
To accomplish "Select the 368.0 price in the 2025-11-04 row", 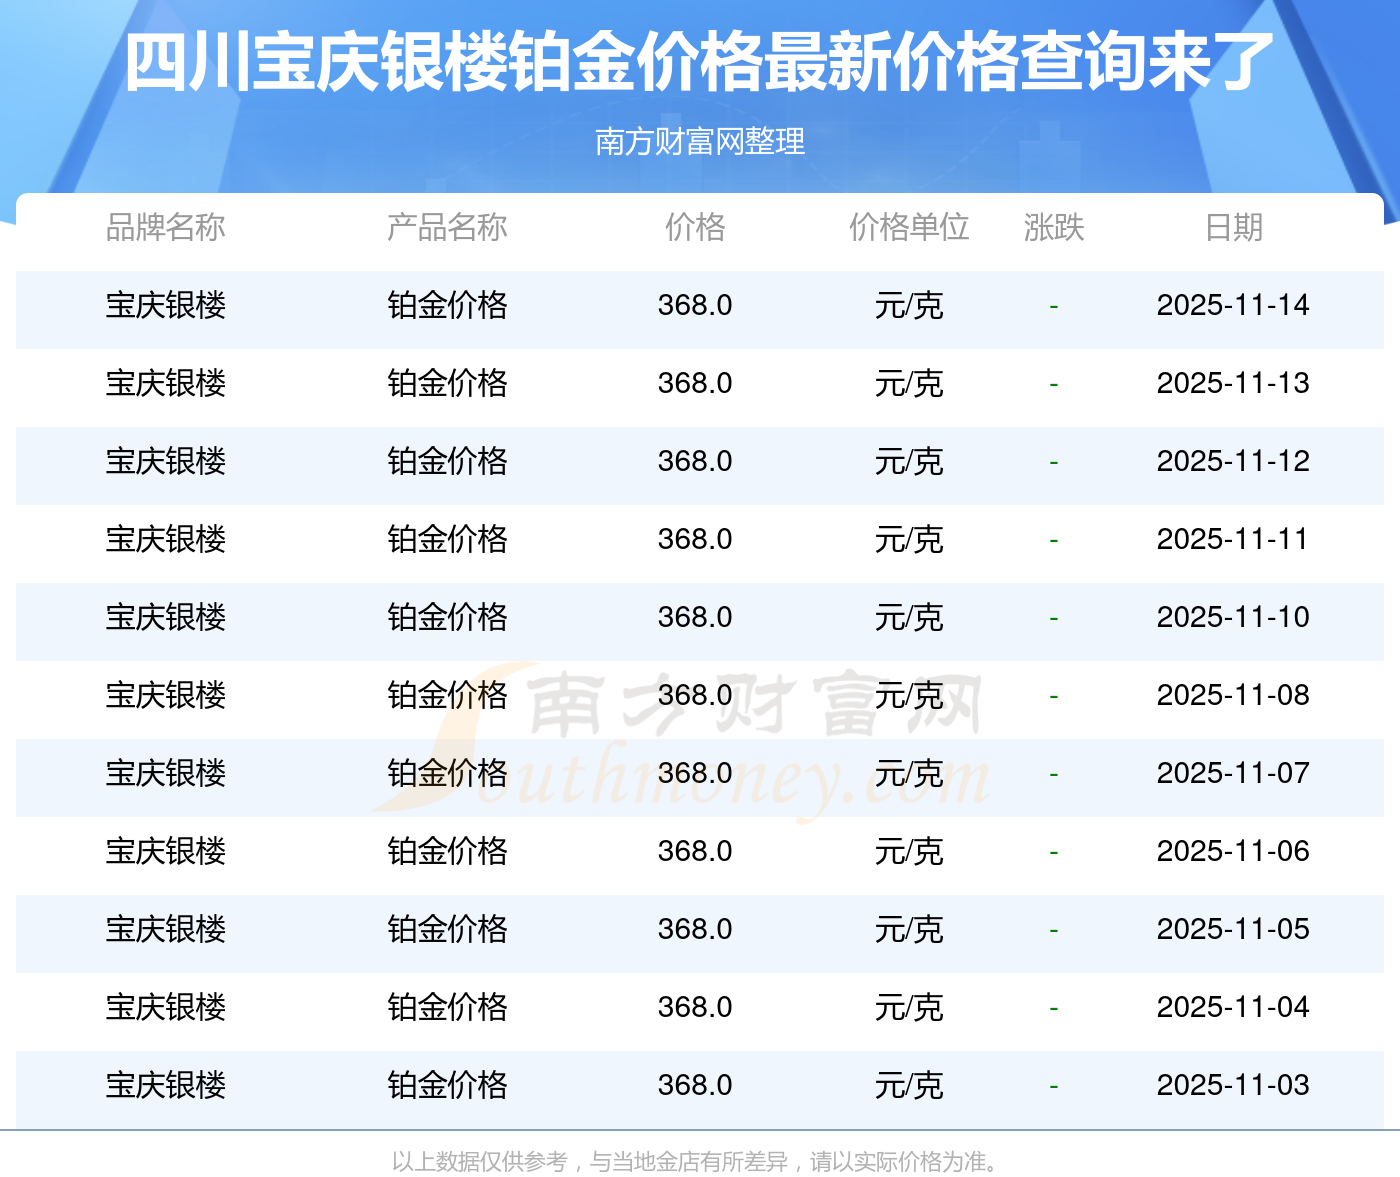I will click(x=695, y=1007).
